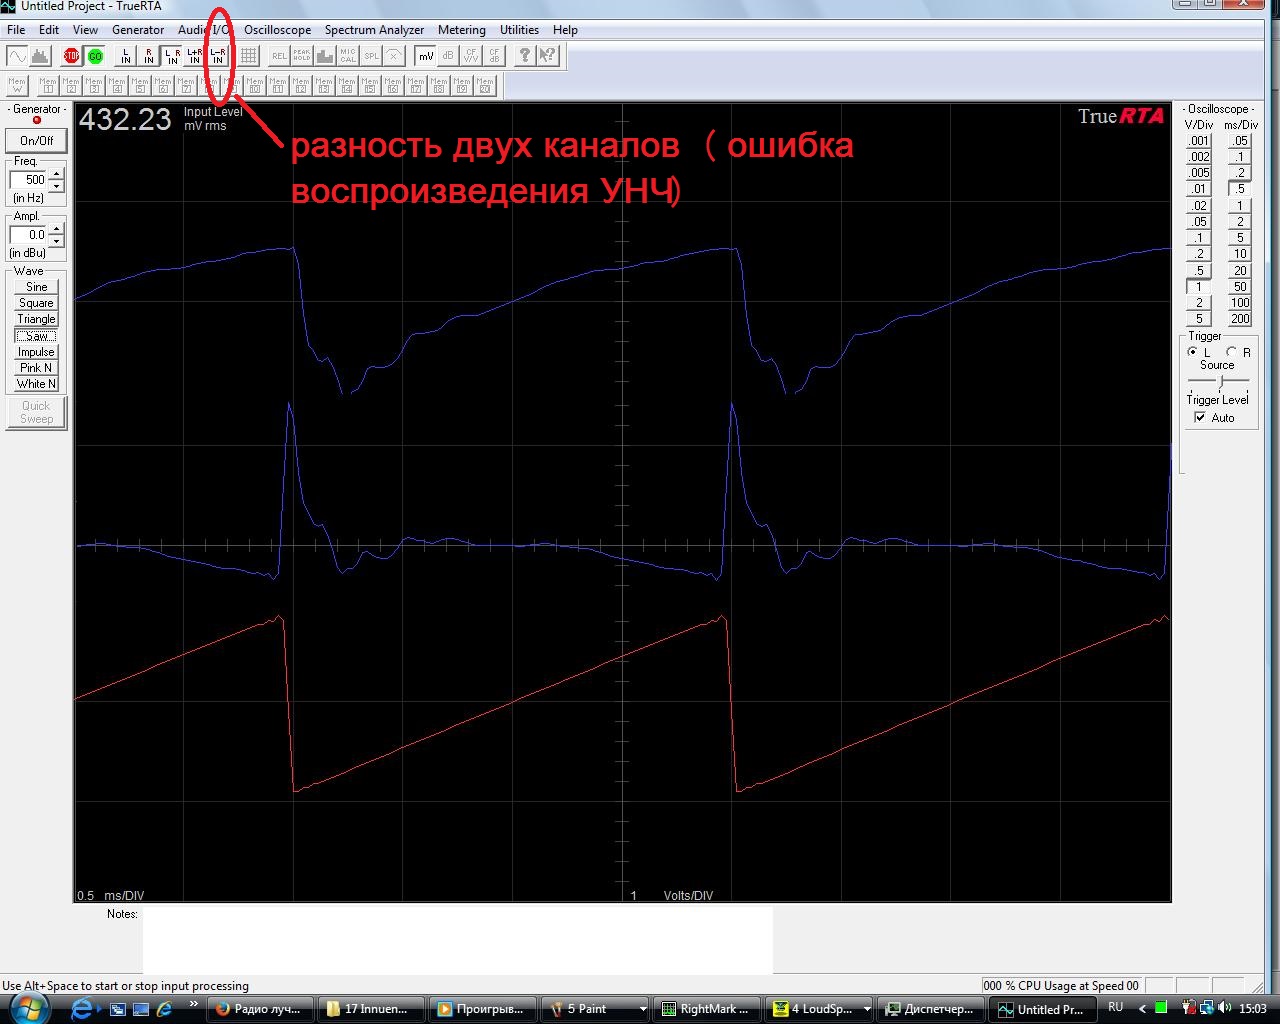Select Sine waveform
This screenshot has width=1280, height=1024.
pos(36,287)
